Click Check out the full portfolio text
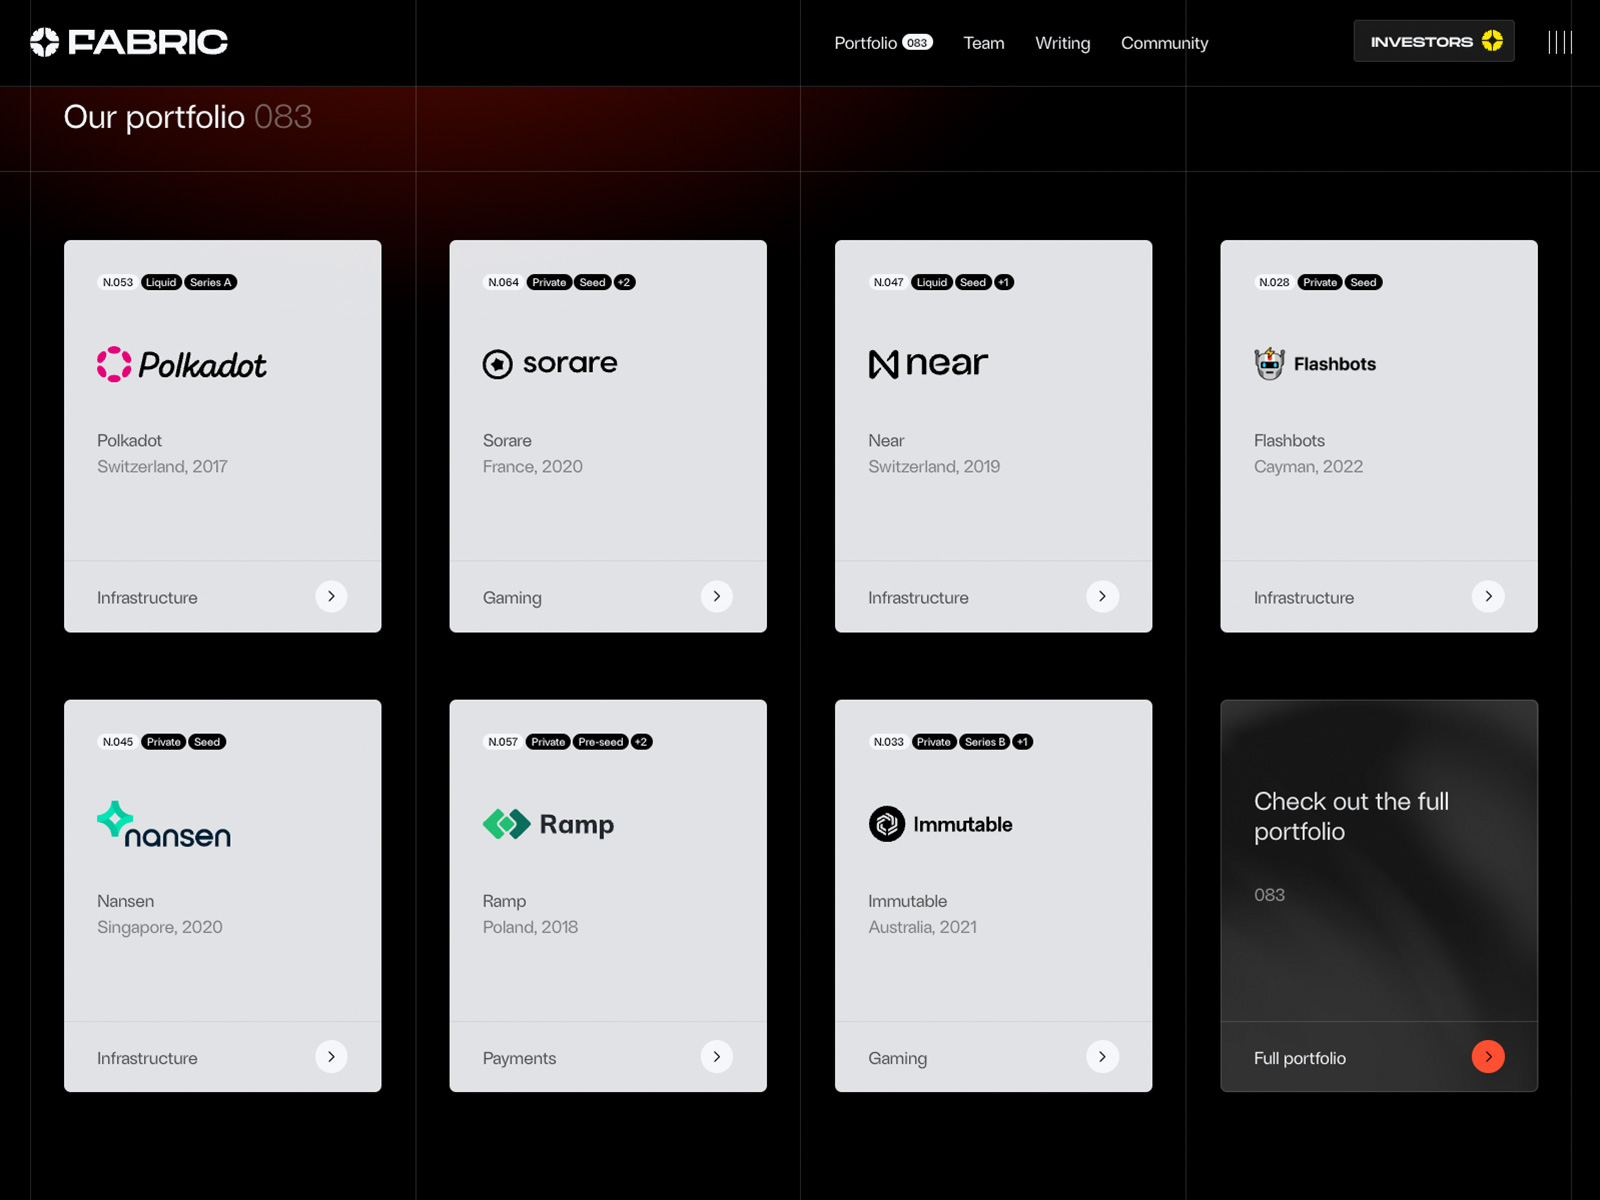Screen dimensions: 1600x1200 (1350, 816)
